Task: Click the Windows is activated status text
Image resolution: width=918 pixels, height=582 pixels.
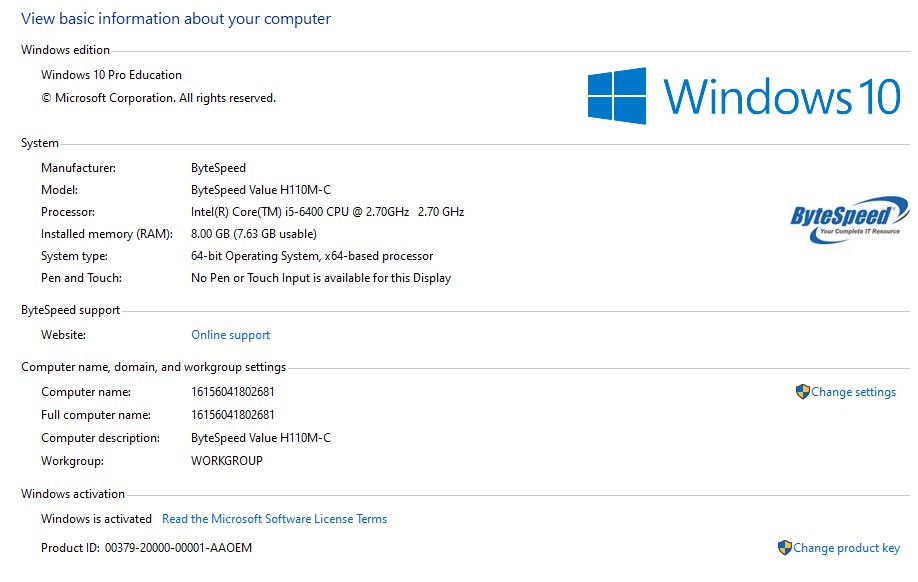Action: pyautogui.click(x=96, y=519)
